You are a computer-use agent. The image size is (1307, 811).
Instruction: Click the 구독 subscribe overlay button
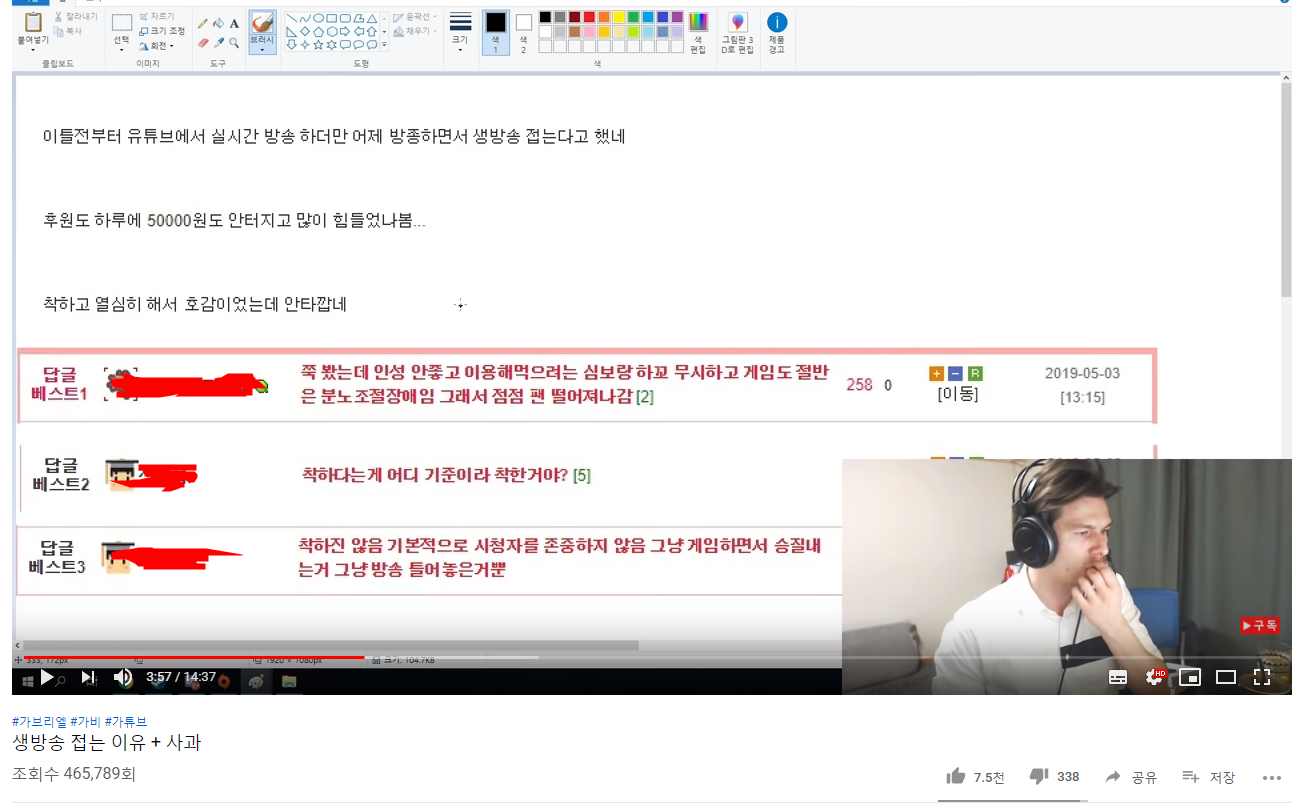[x=1259, y=625]
